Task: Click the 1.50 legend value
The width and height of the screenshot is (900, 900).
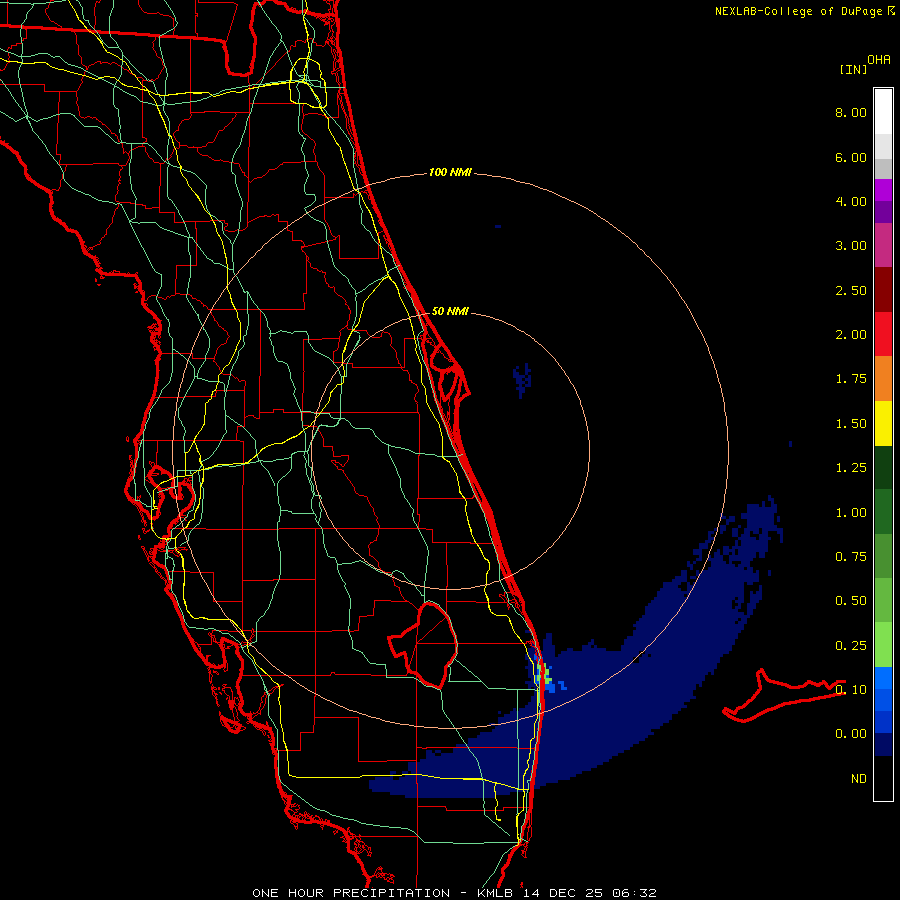Action: tap(851, 424)
